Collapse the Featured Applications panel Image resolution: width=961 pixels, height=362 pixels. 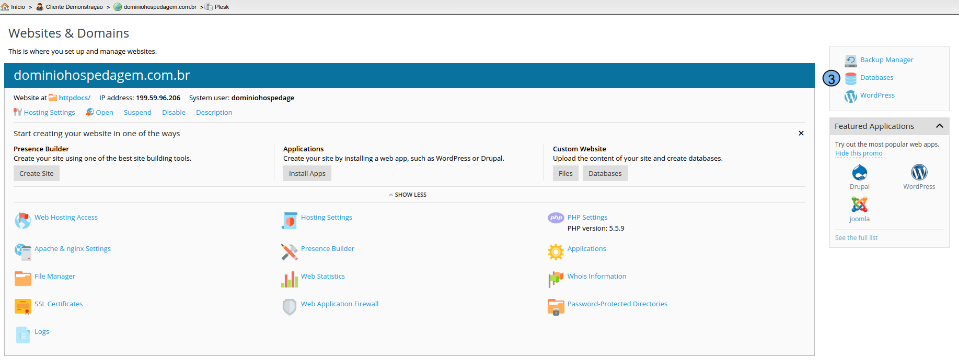940,126
